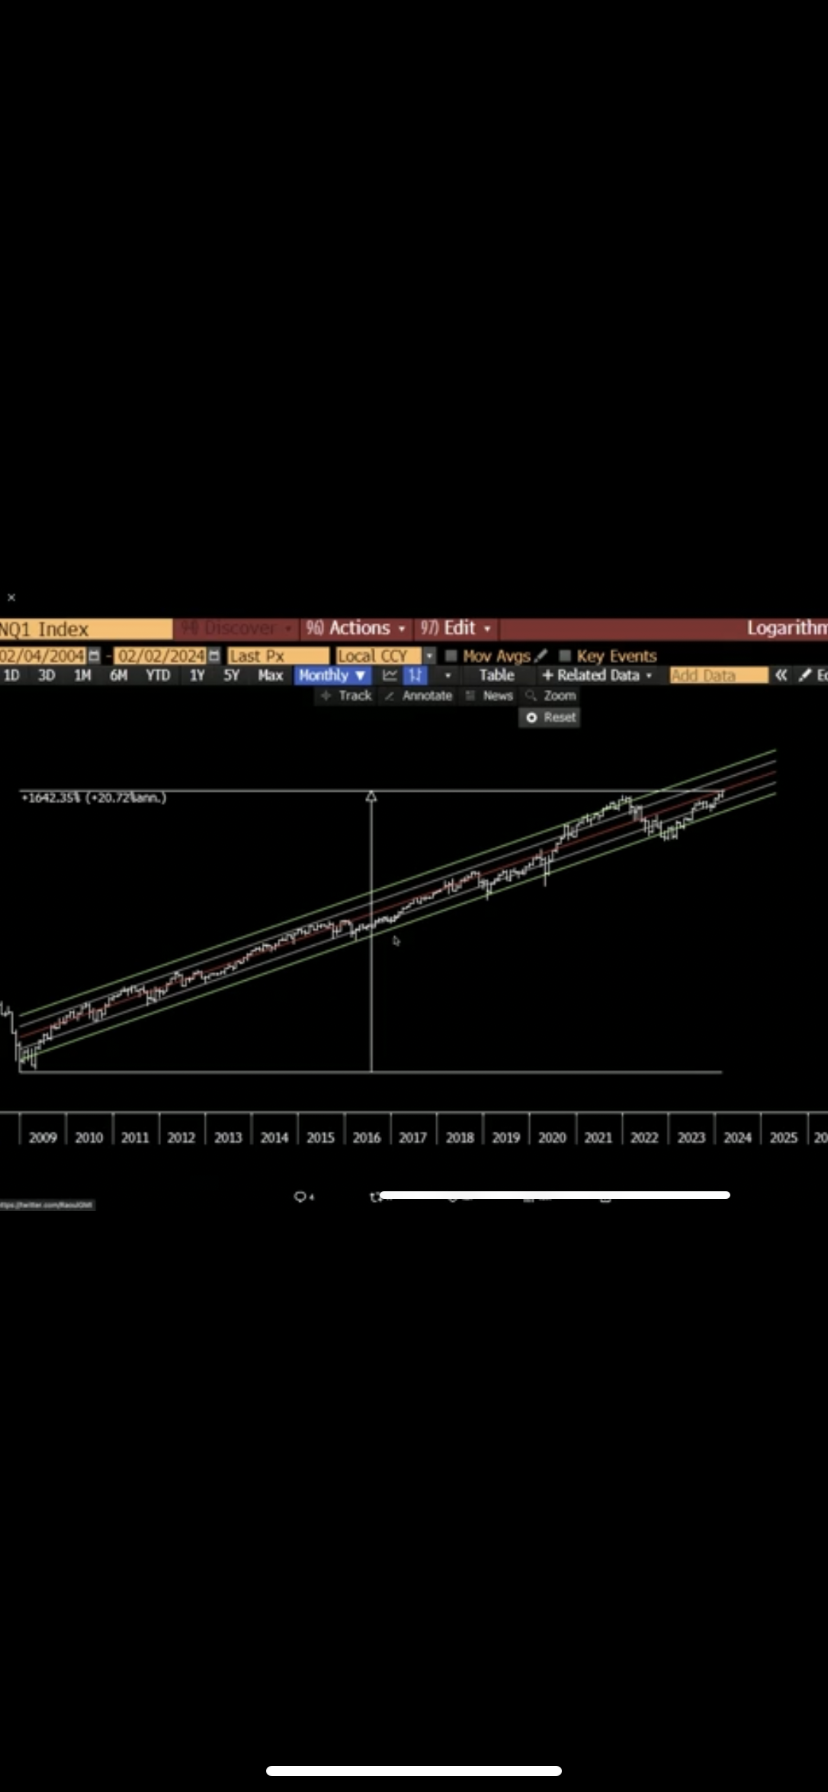Image resolution: width=828 pixels, height=1792 pixels.
Task: Open the 97) Edit menu
Action: (455, 628)
